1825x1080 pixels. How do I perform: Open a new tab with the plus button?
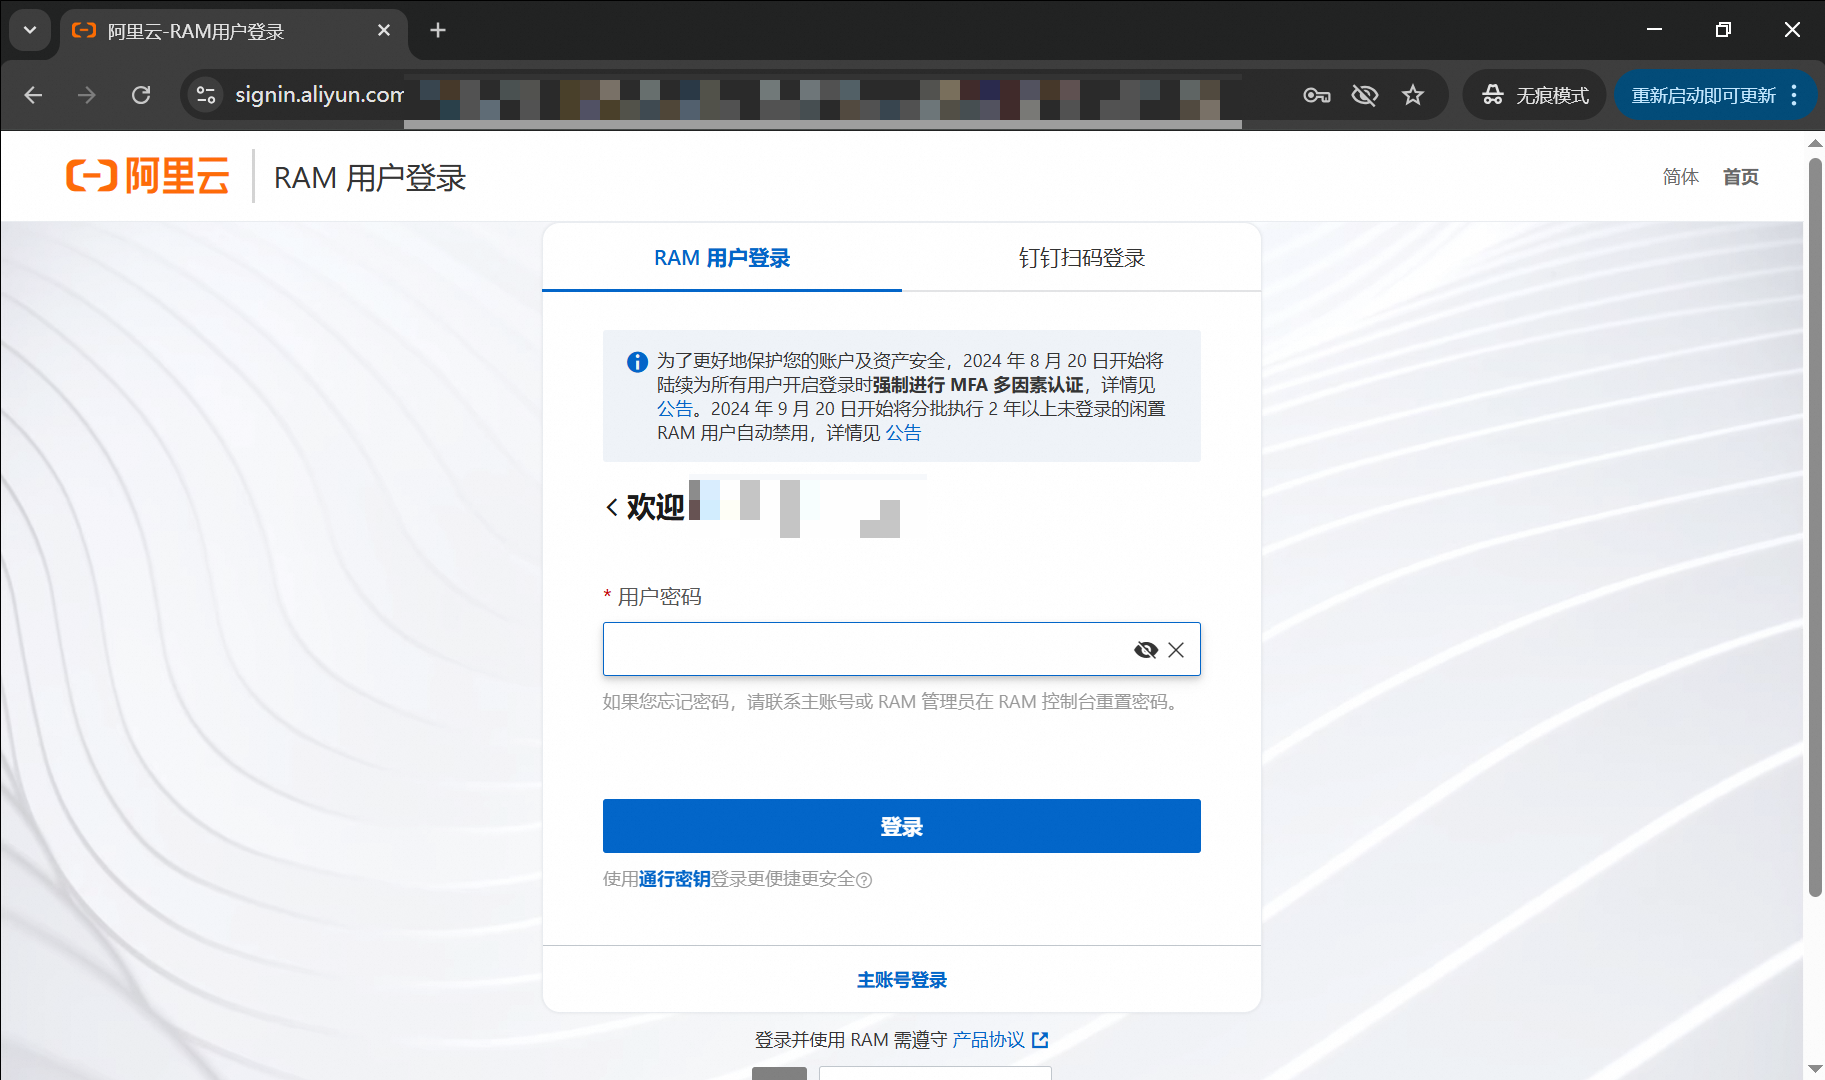point(438,30)
